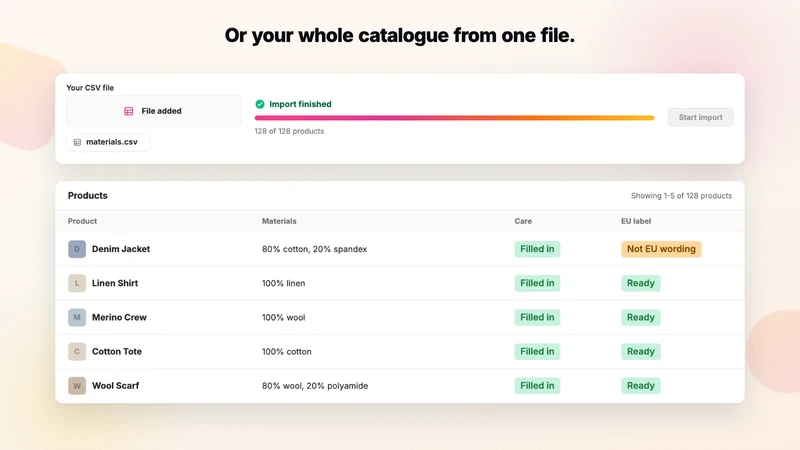
Task: Click the Care column header
Action: coord(523,221)
